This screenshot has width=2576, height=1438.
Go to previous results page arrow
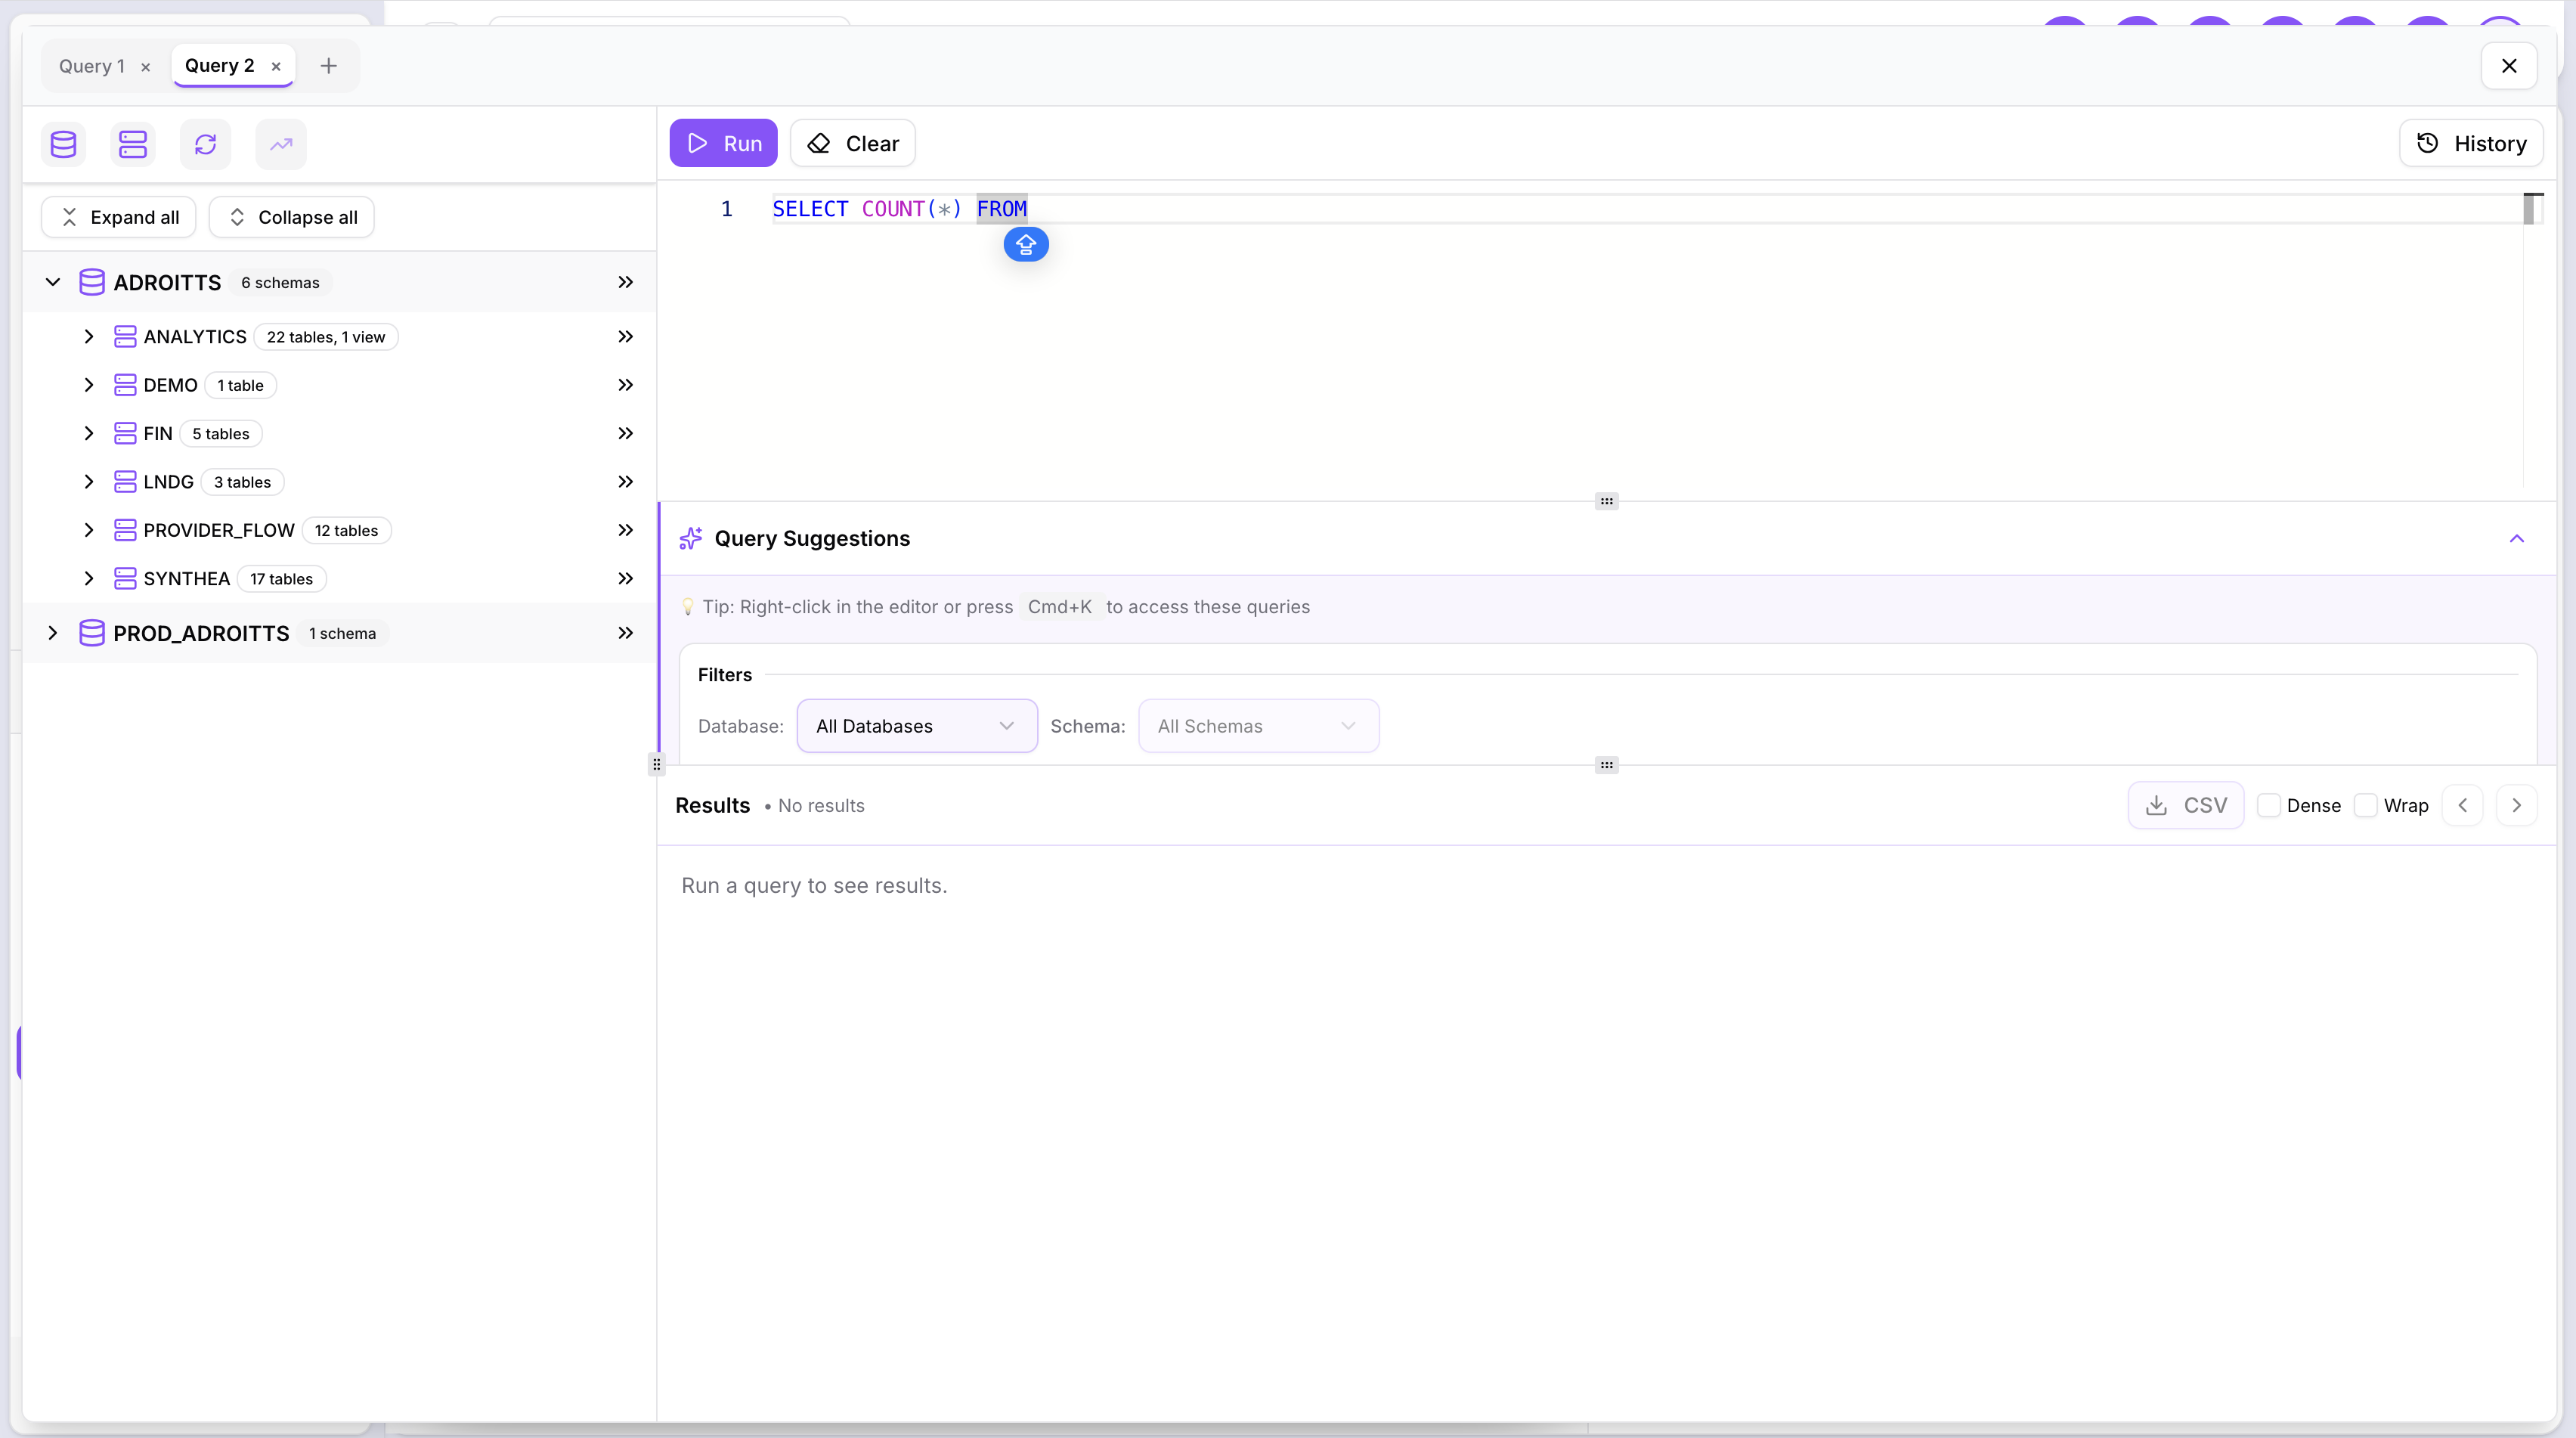(2463, 806)
